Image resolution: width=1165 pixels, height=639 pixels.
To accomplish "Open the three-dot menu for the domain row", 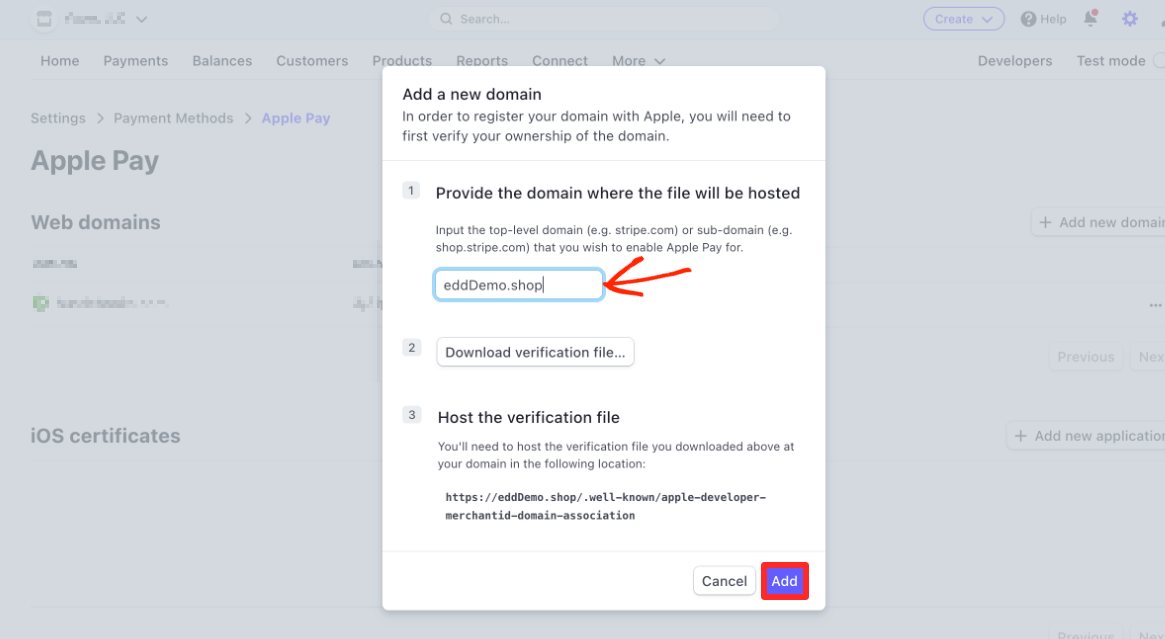I will [1155, 305].
